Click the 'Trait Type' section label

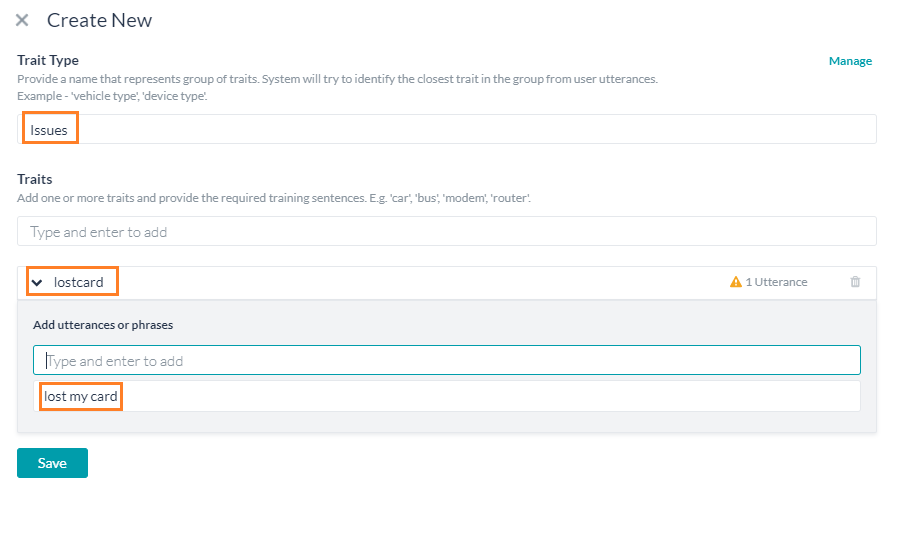48,60
